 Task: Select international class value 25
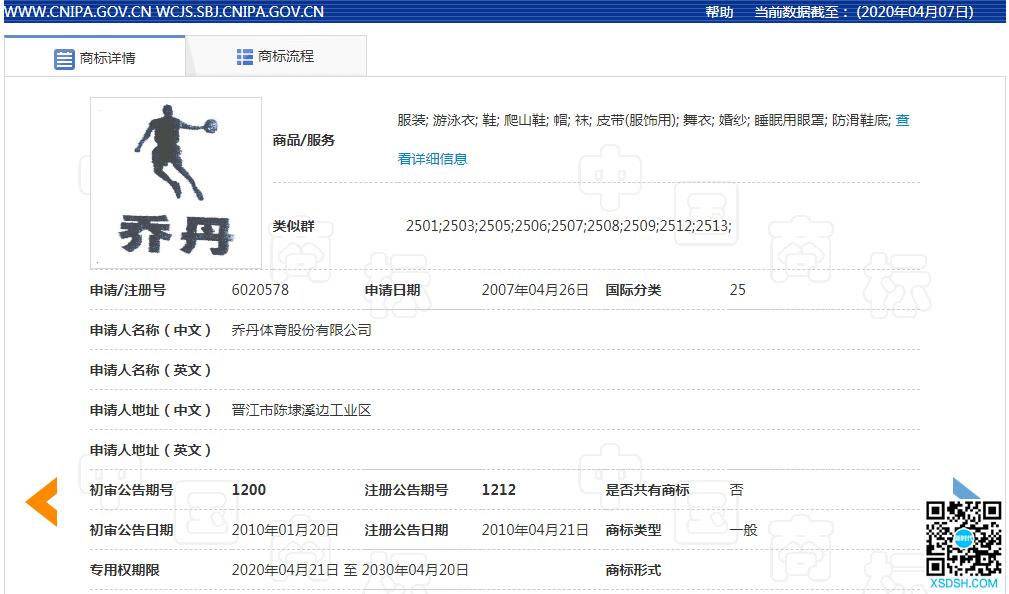click(x=737, y=290)
